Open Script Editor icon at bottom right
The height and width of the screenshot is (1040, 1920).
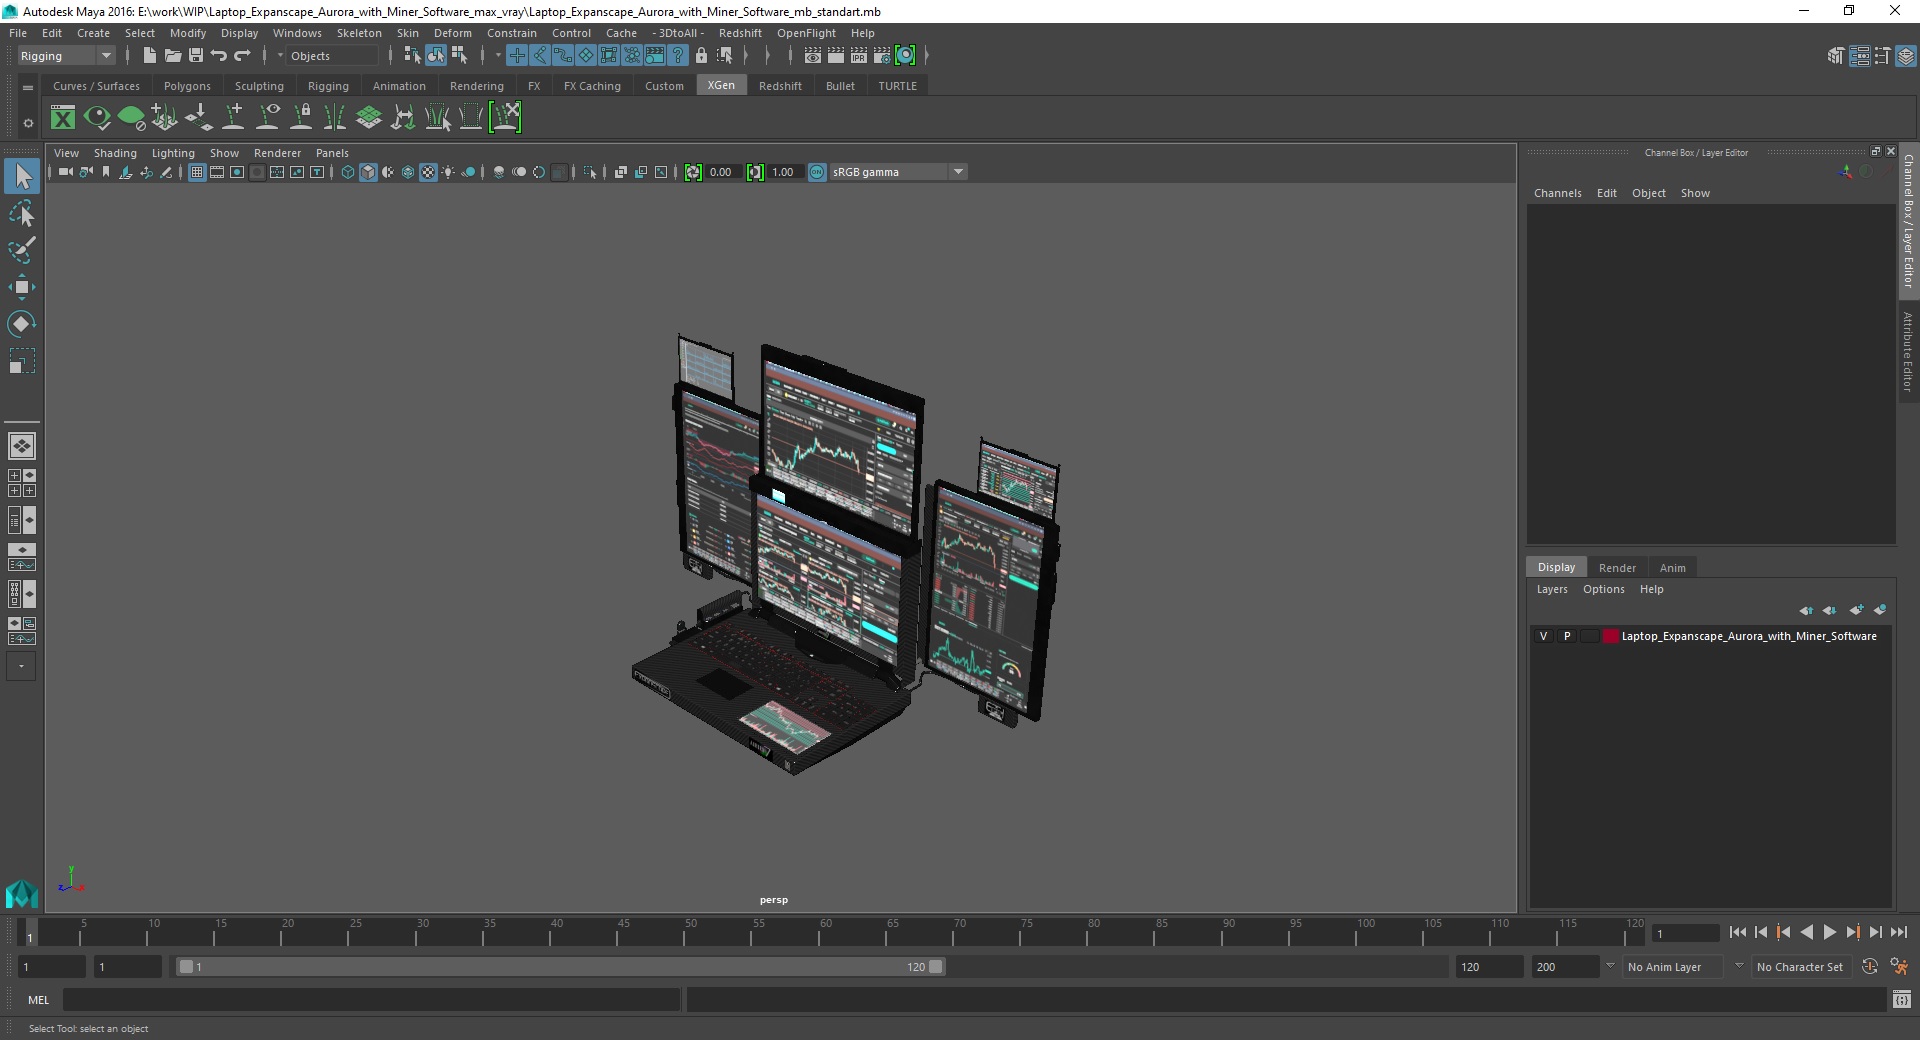pos(1901,999)
